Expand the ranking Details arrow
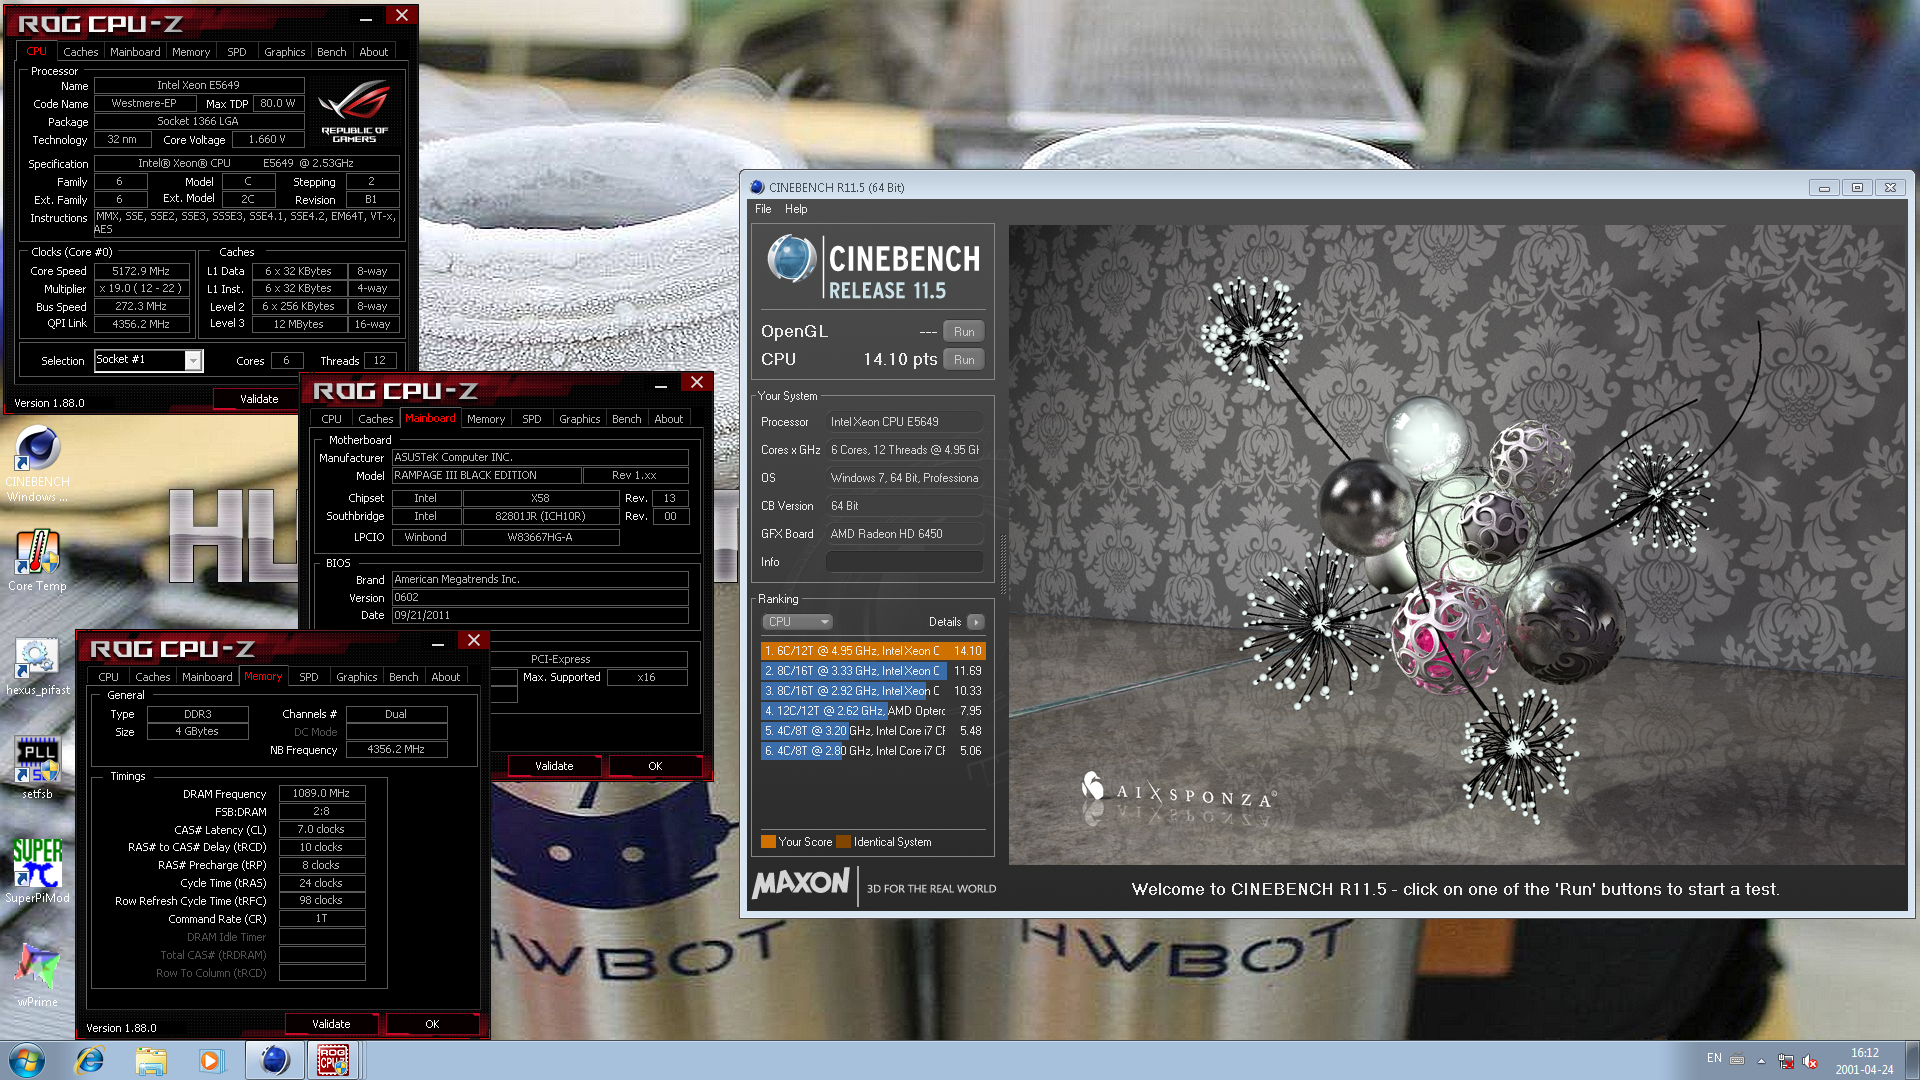Image resolution: width=1920 pixels, height=1080 pixels. (x=976, y=622)
